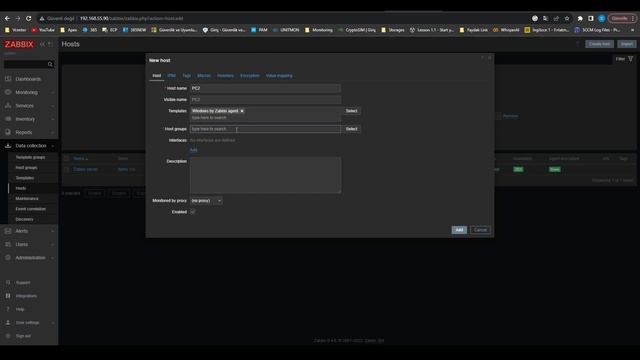Viewport: 640px width, 360px height.
Task: Click the Host groups search field
Action: pos(265,129)
